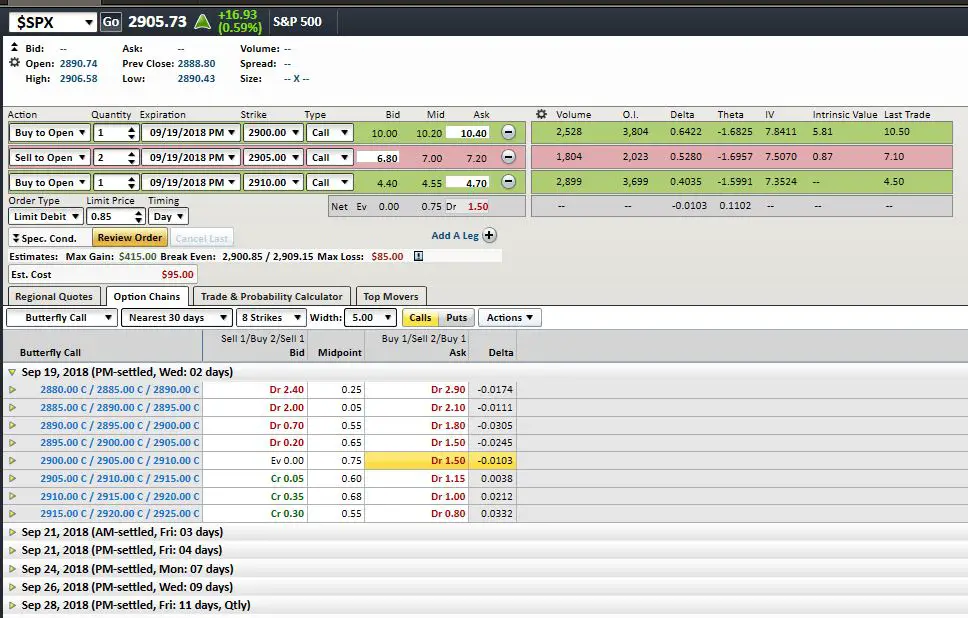968x618 pixels.
Task: Expand row 2915.00 C / 2920.00 C / 2925.00 C
Action: 12,514
